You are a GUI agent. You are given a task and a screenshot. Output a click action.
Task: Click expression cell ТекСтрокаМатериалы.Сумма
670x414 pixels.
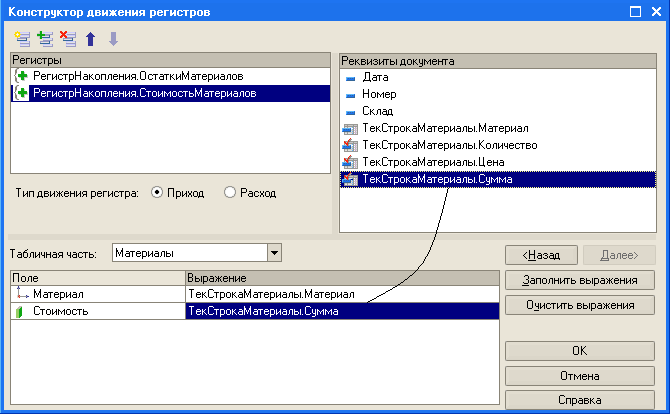coord(342,311)
